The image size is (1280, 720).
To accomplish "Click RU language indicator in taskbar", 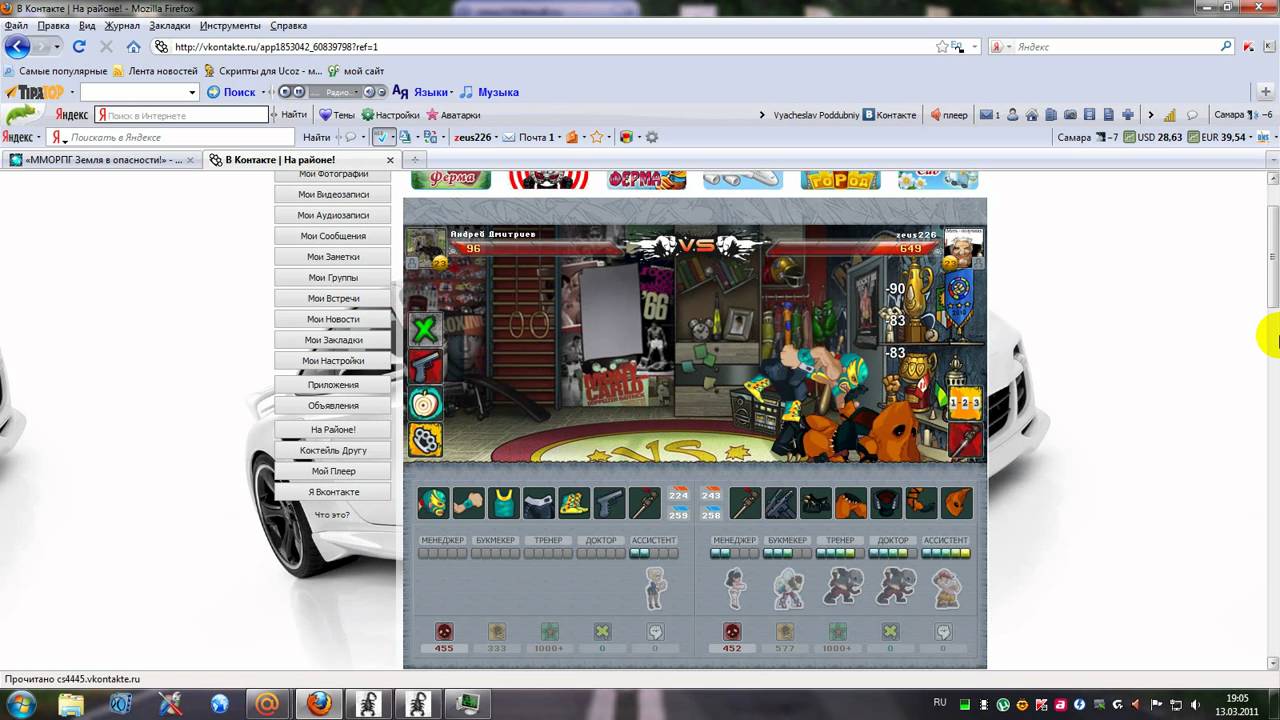I will coord(940,703).
